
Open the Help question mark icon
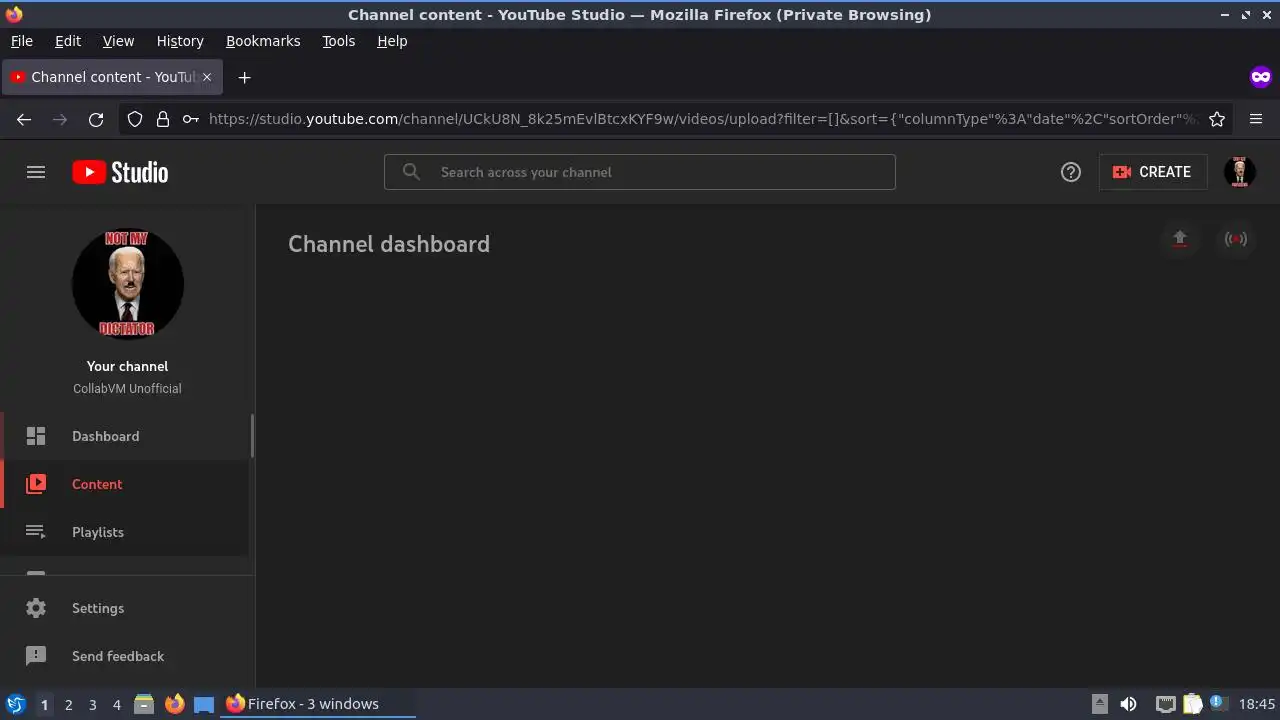1071,172
